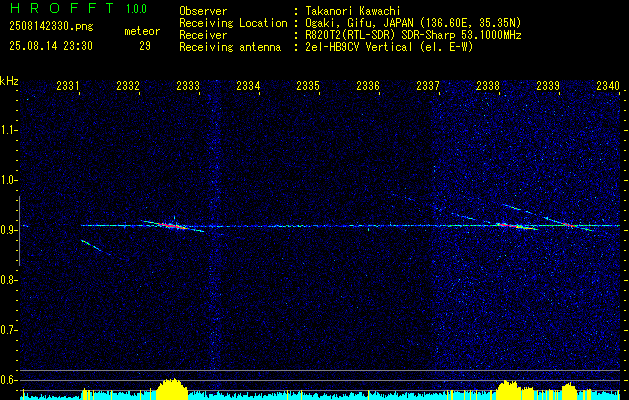
Task: Select the observer name Takanori Kawachi
Action: click(x=353, y=11)
